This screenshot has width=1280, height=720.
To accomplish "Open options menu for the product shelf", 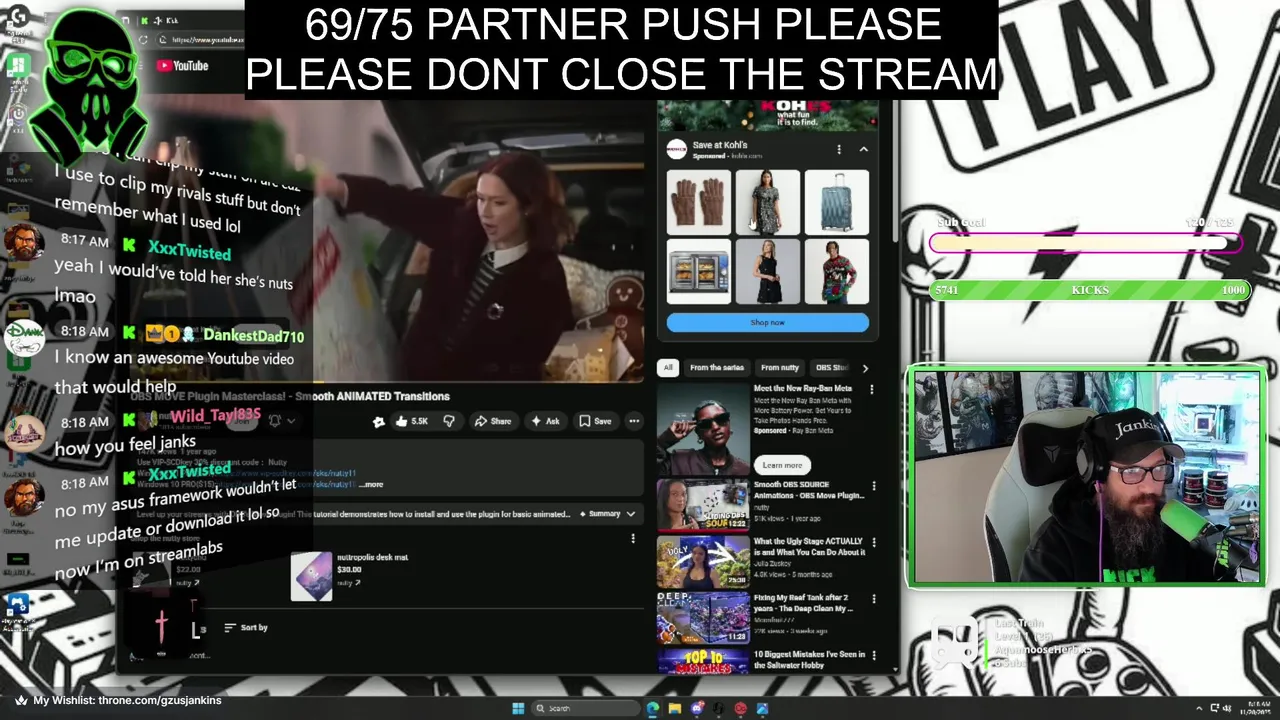I will click(x=633, y=538).
